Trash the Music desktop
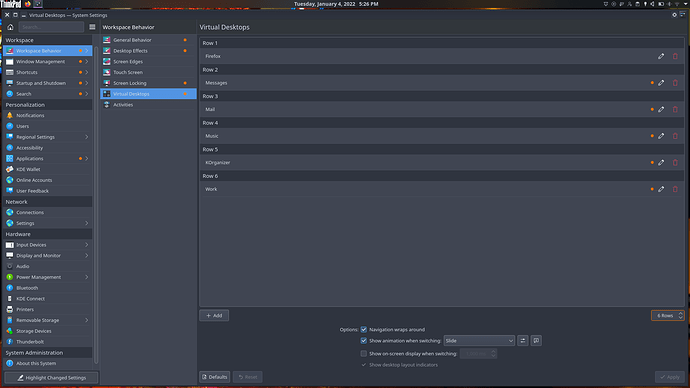 675,136
